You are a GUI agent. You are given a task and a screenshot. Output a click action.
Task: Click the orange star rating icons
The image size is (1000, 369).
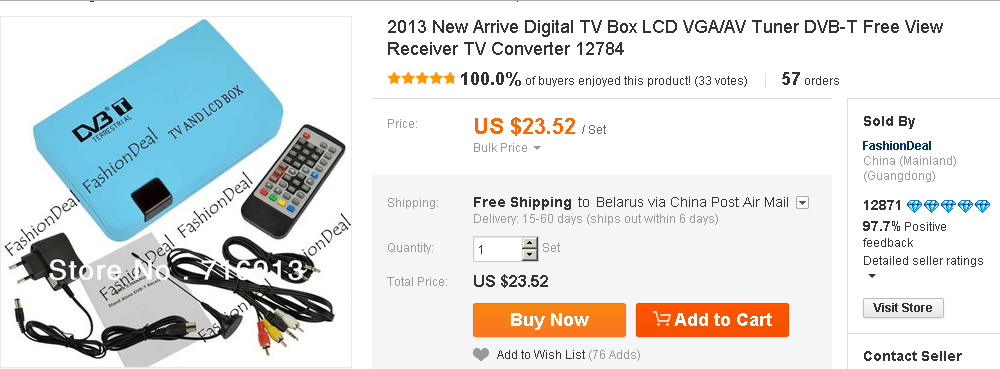(421, 79)
